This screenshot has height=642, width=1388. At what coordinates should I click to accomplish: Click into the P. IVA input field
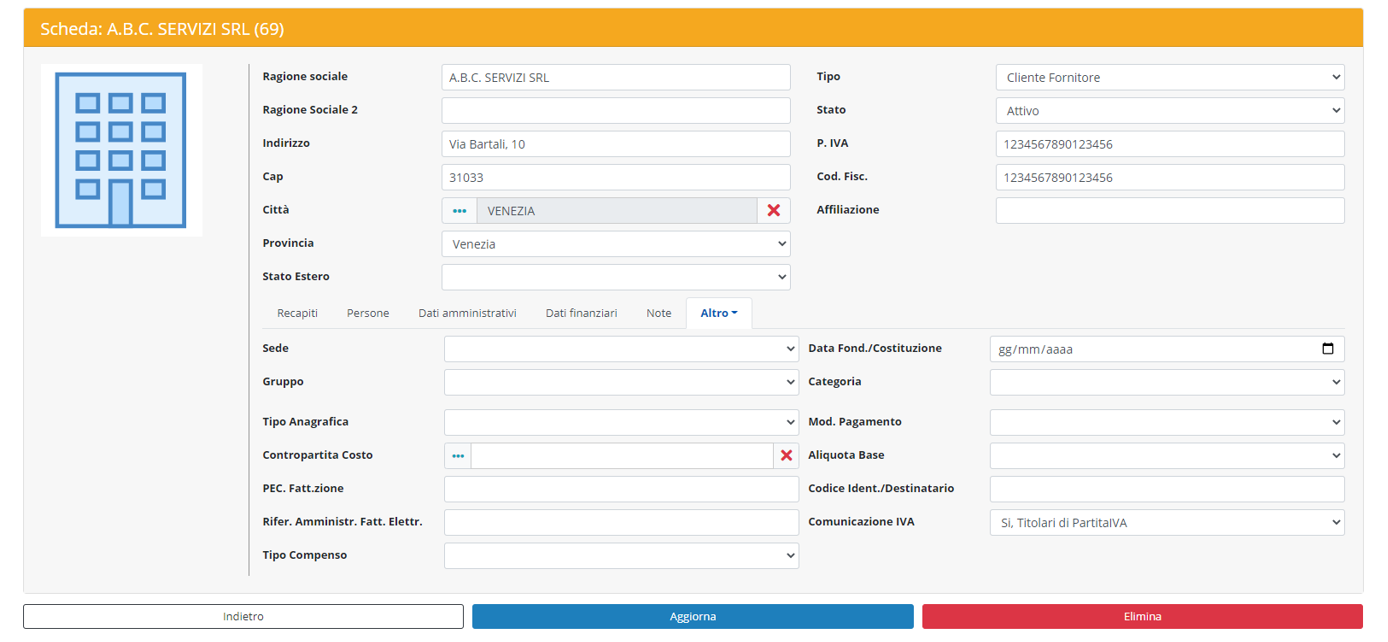coord(1169,144)
